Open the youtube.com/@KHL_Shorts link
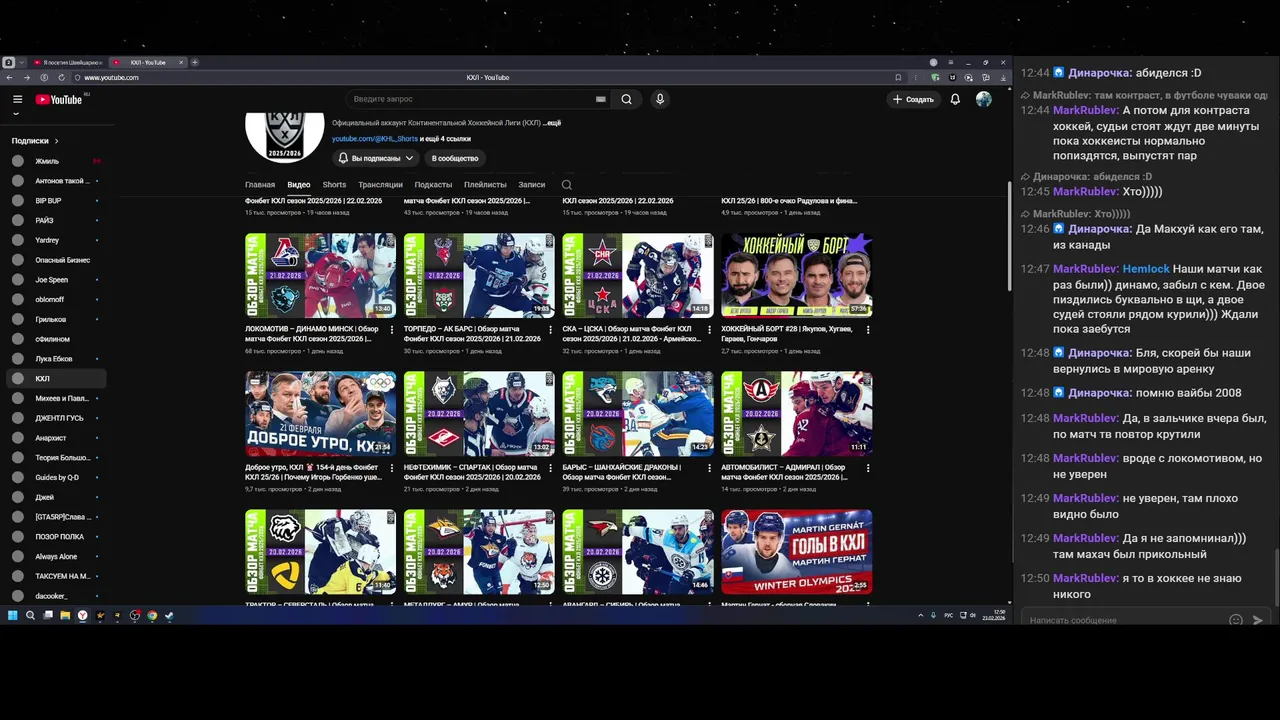Viewport: 1280px width, 720px height. click(375, 139)
